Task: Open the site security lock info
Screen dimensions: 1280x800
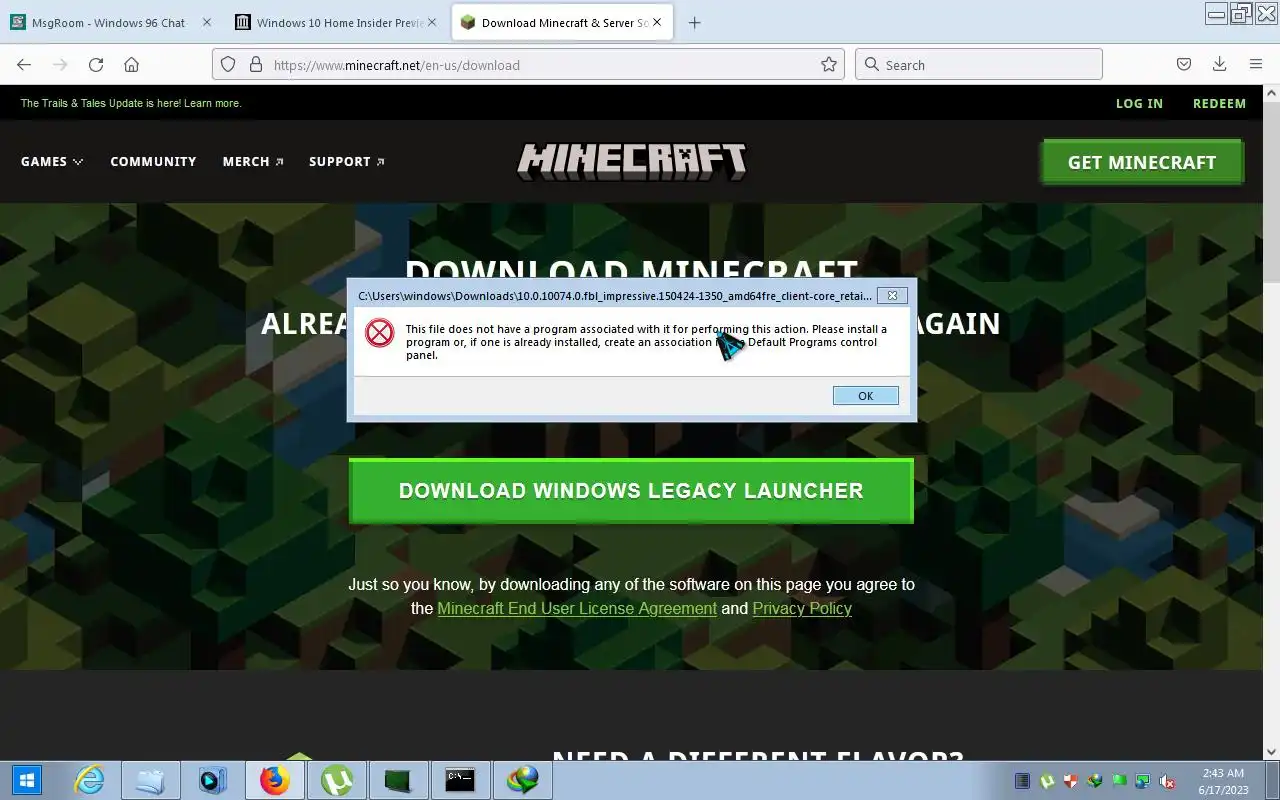Action: click(255, 64)
